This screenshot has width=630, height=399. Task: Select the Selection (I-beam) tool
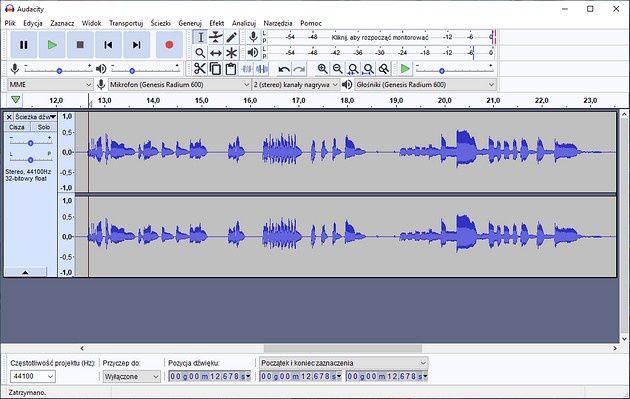[x=200, y=37]
